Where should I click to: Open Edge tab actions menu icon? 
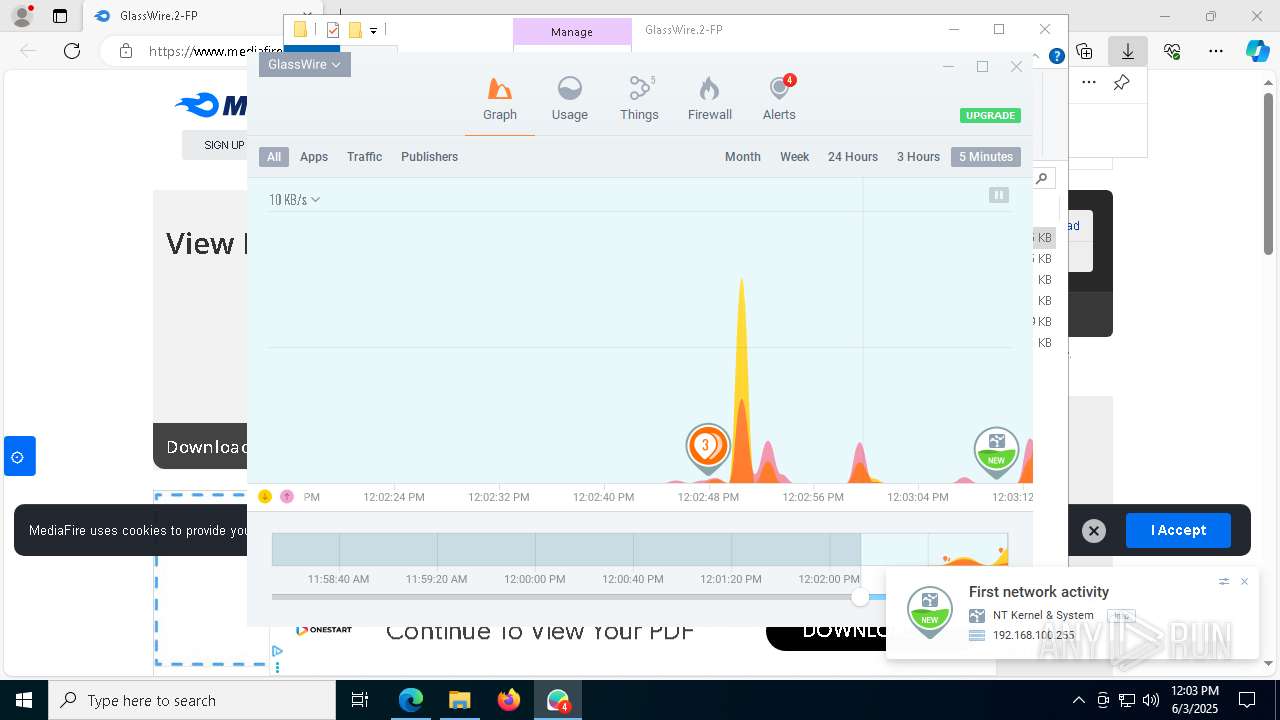pos(60,16)
